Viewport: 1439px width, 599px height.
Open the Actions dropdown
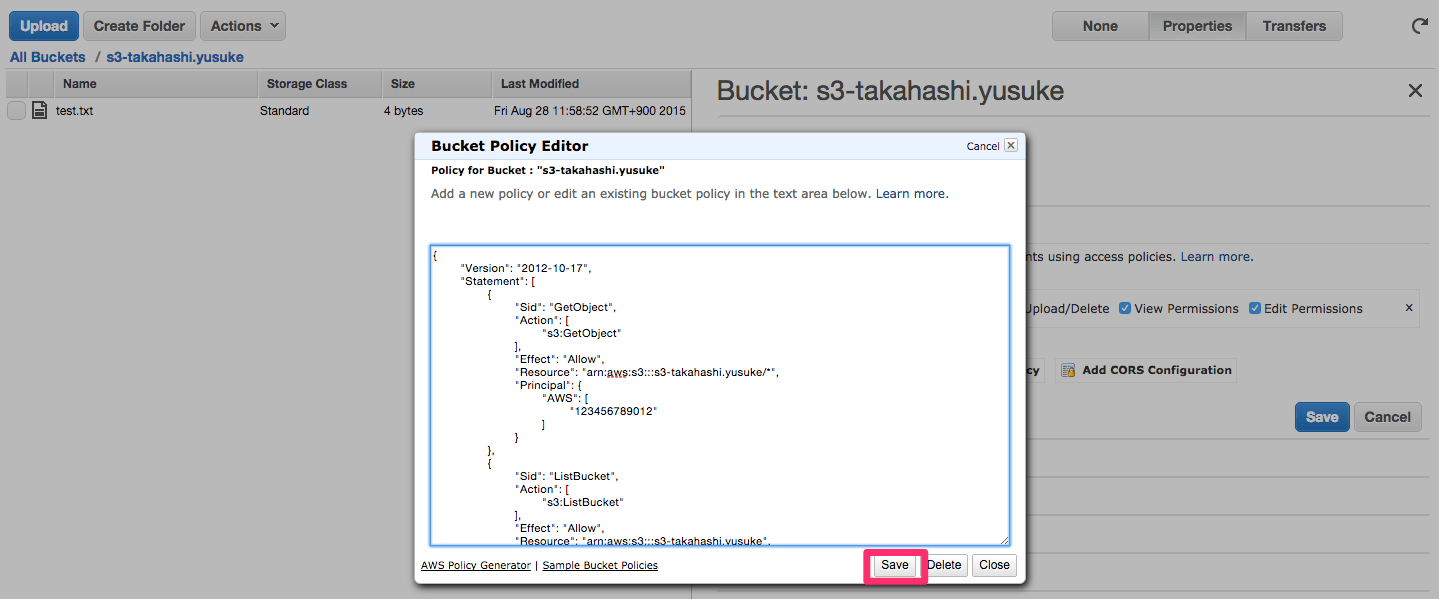tap(242, 25)
